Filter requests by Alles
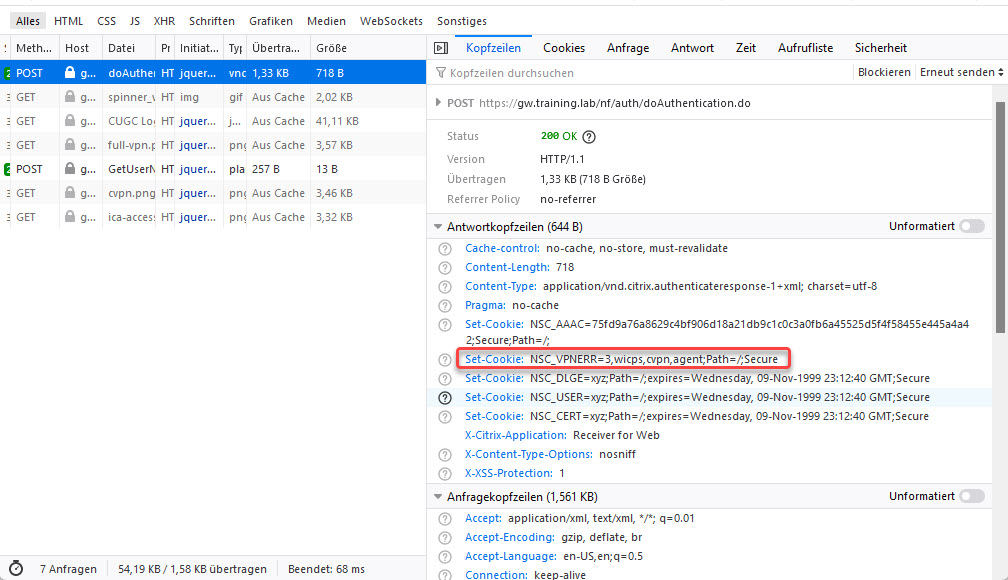 point(28,21)
